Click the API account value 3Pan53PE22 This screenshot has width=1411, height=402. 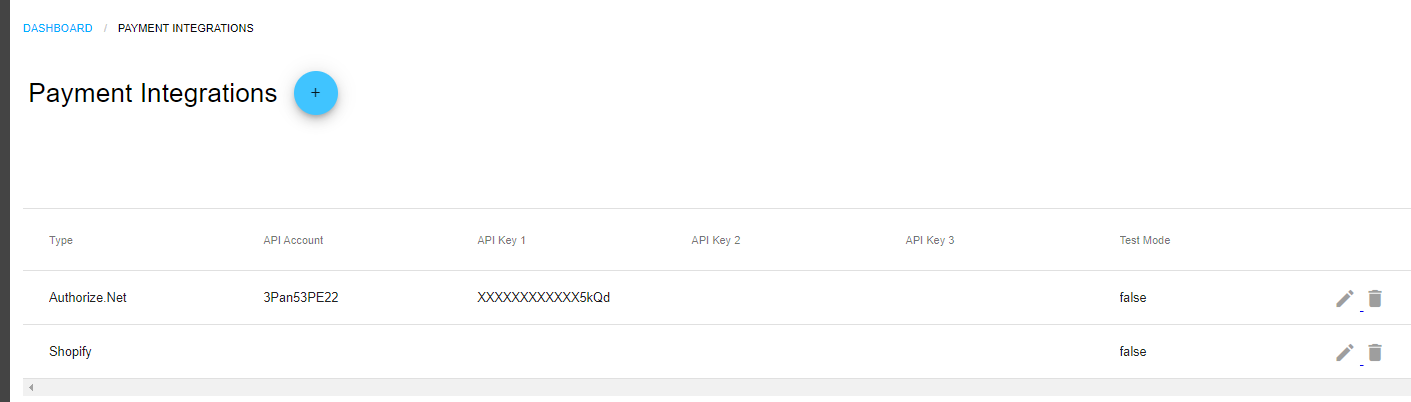tap(301, 298)
